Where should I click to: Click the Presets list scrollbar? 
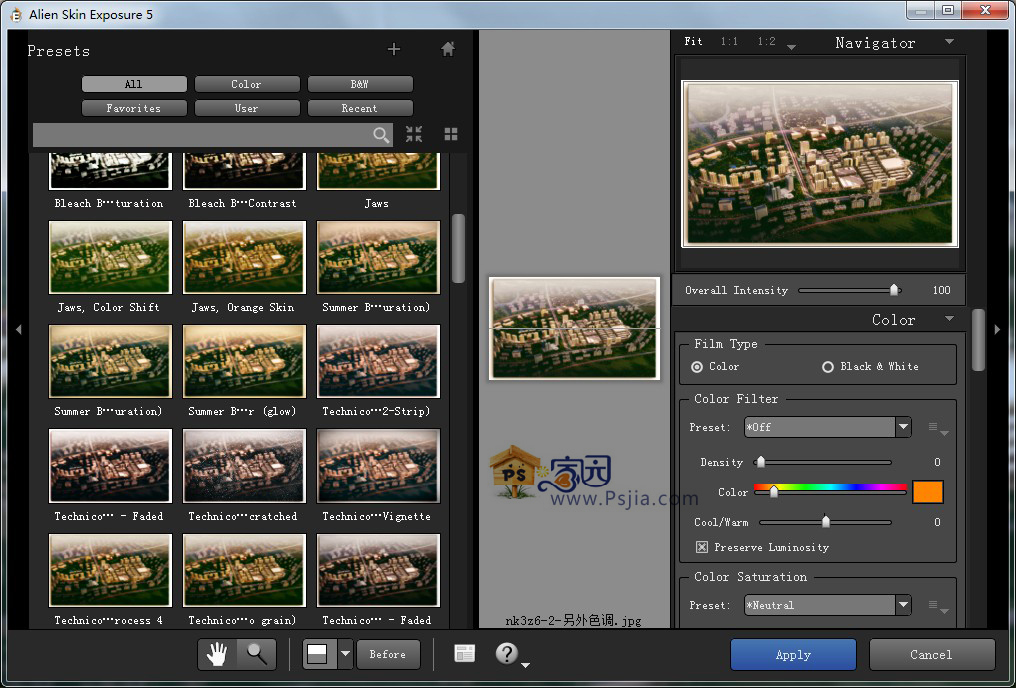tap(458, 249)
